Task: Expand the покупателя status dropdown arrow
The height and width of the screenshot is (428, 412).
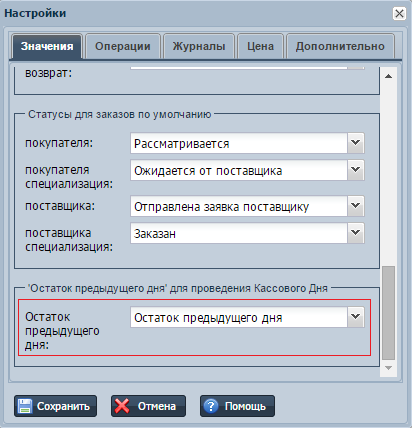Action: (x=356, y=143)
